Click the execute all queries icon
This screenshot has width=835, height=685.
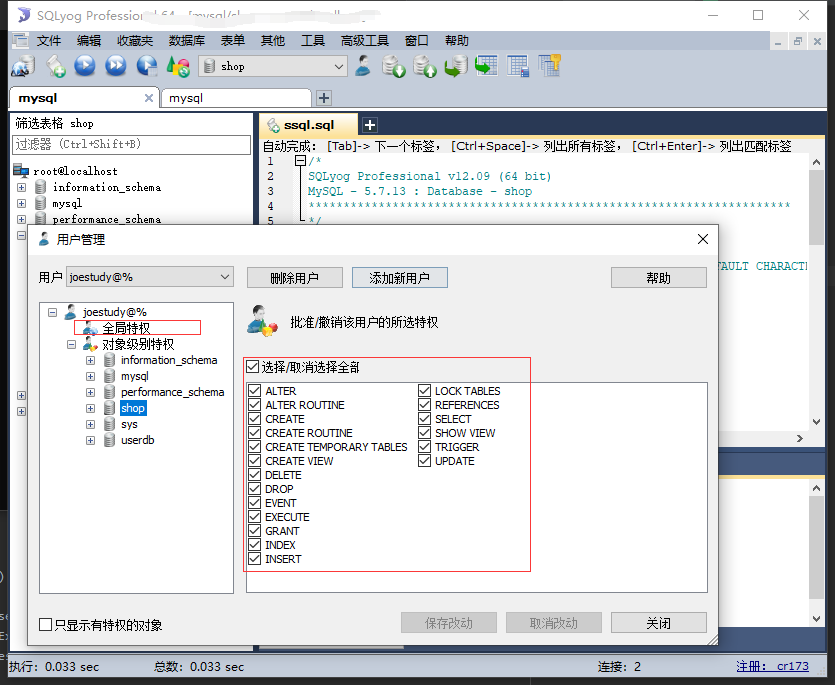pos(116,66)
